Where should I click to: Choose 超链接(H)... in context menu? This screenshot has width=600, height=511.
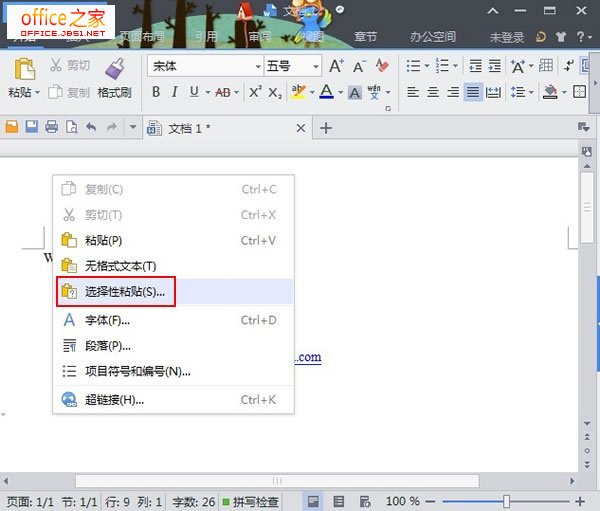tap(174, 400)
